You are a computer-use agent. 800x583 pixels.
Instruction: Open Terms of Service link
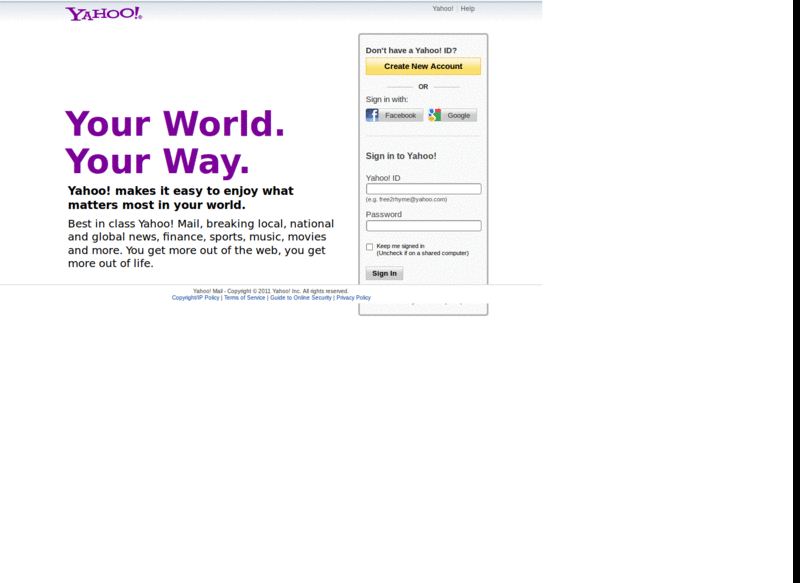click(x=244, y=298)
